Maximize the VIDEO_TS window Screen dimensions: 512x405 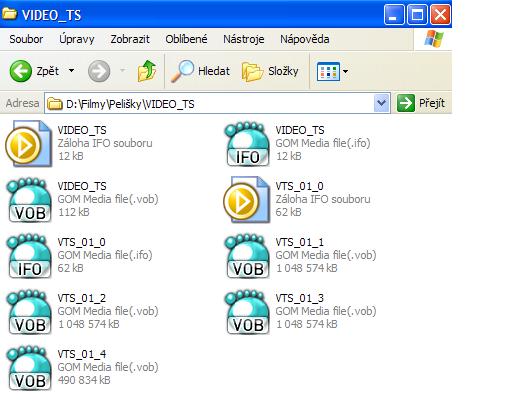[x=417, y=15]
